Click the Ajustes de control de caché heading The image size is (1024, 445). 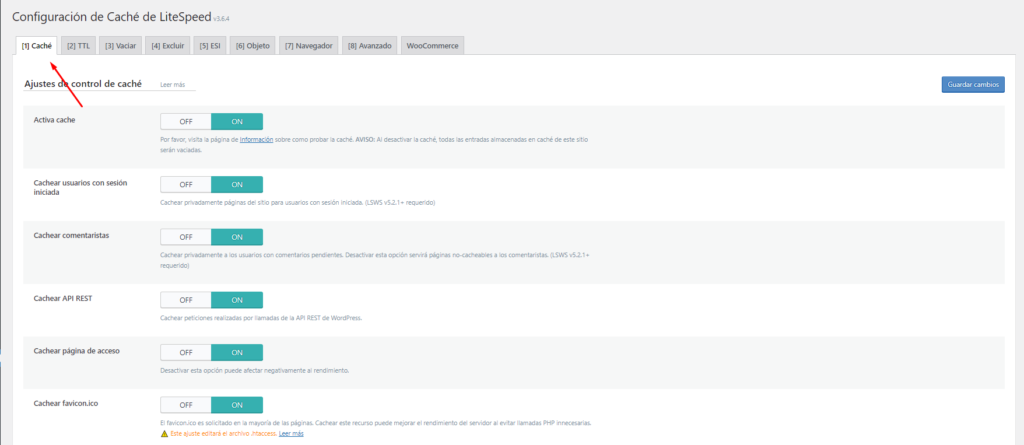point(83,84)
